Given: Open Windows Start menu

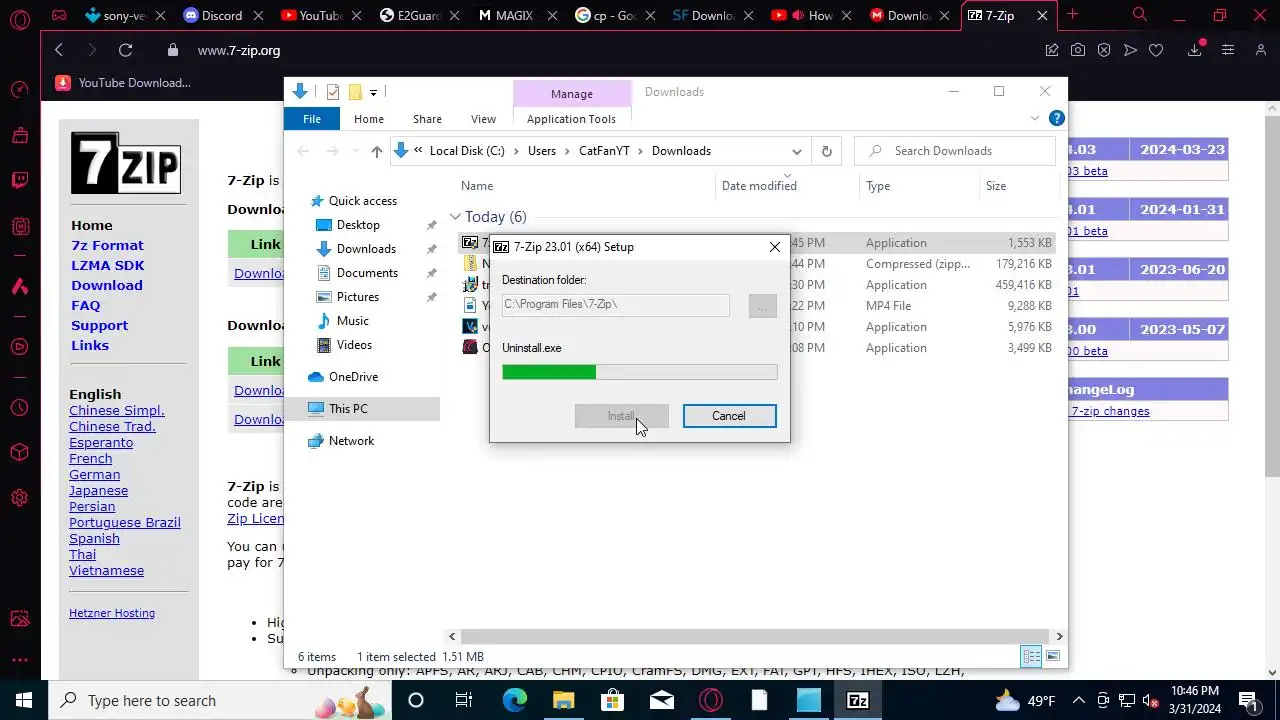Looking at the screenshot, I should point(24,700).
